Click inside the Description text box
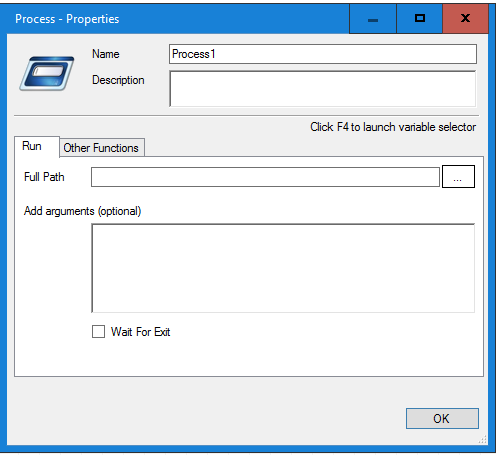Image resolution: width=496 pixels, height=455 pixels. pos(323,89)
